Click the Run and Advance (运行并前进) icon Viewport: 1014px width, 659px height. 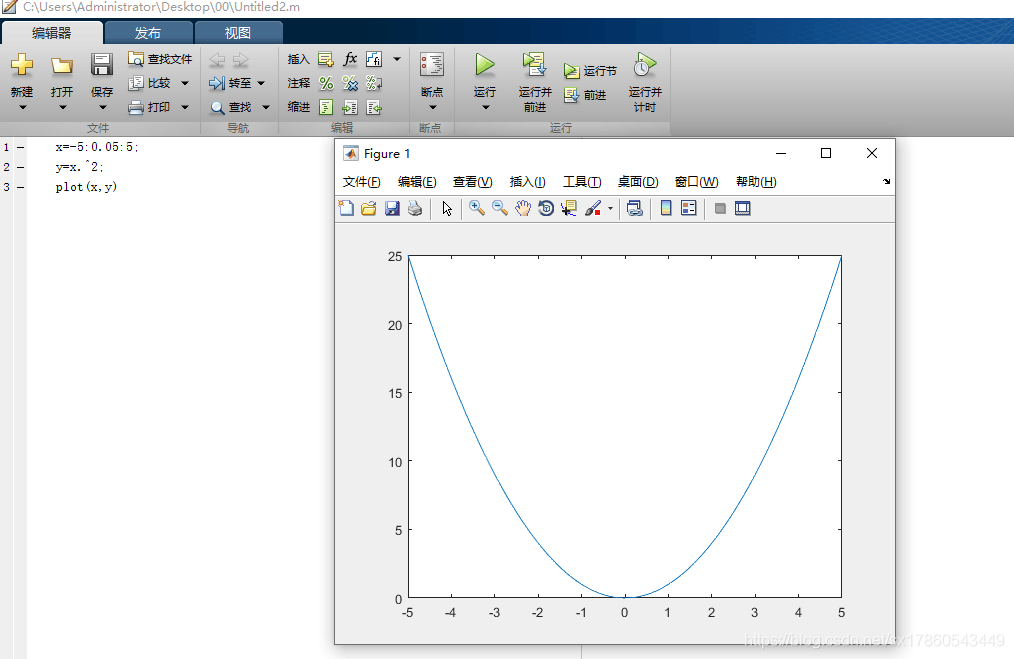[x=534, y=65]
